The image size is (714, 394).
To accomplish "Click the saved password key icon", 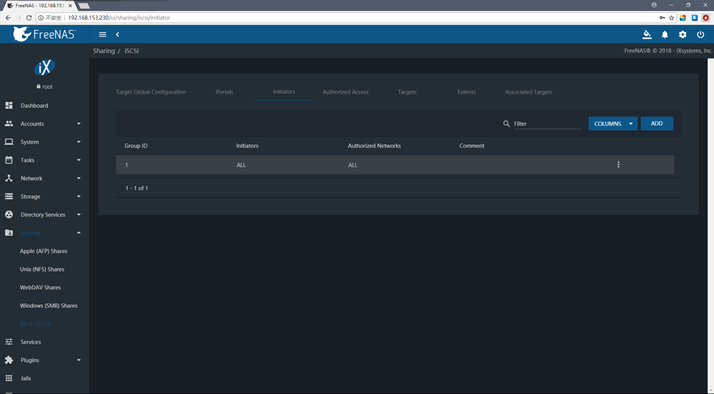I will tap(662, 18).
